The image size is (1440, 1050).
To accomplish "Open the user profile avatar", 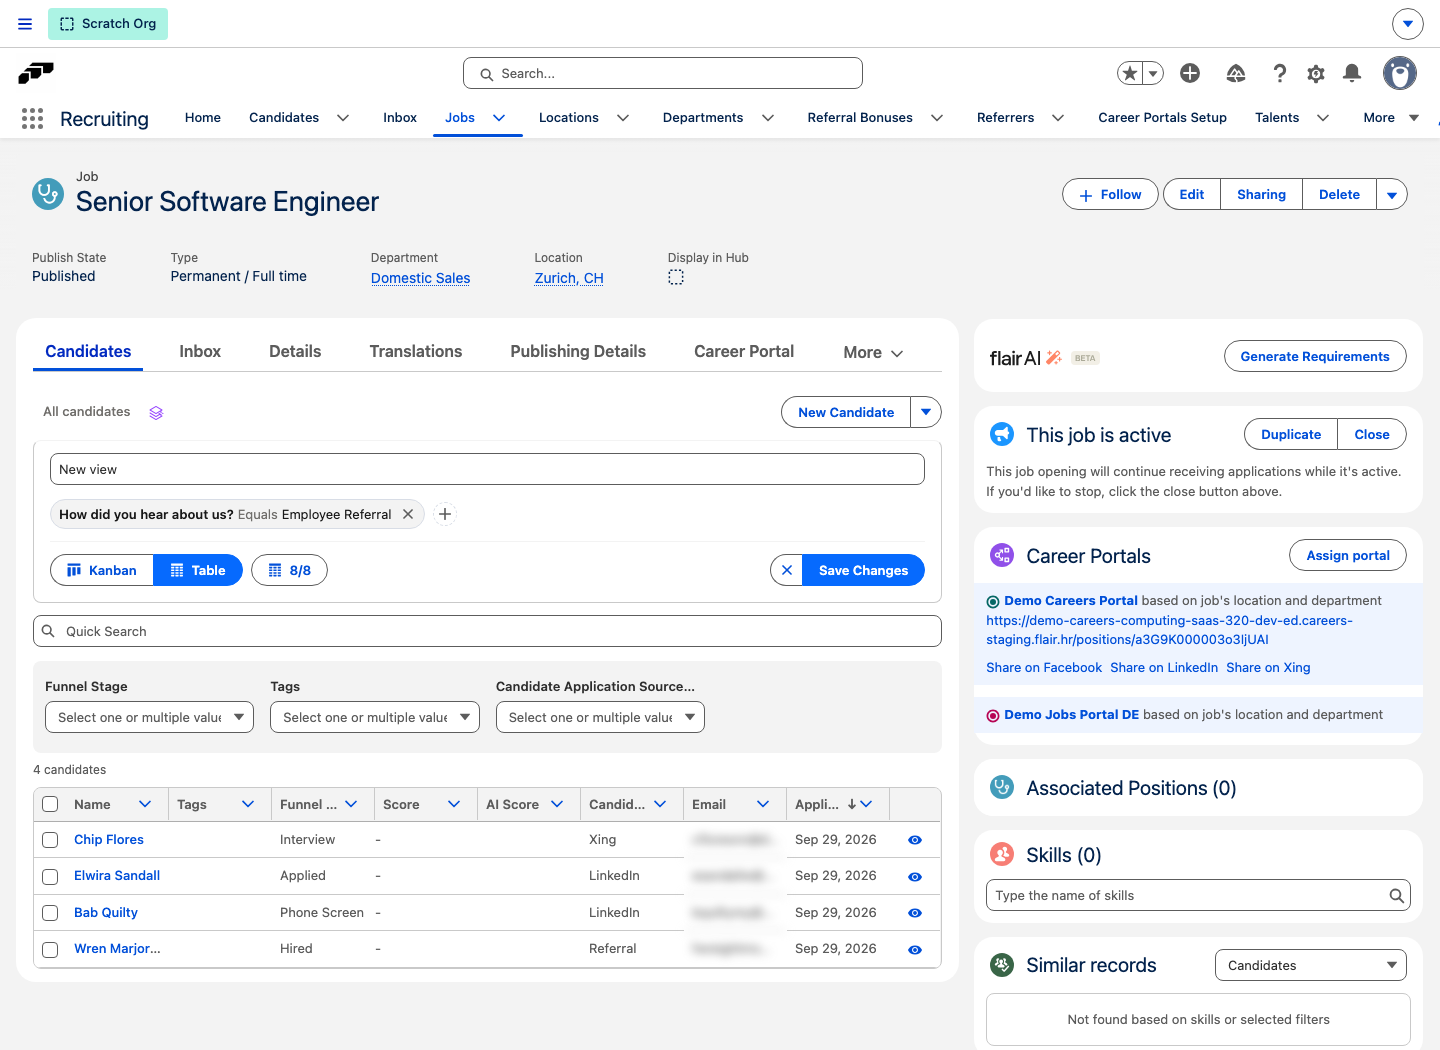I will (1400, 73).
